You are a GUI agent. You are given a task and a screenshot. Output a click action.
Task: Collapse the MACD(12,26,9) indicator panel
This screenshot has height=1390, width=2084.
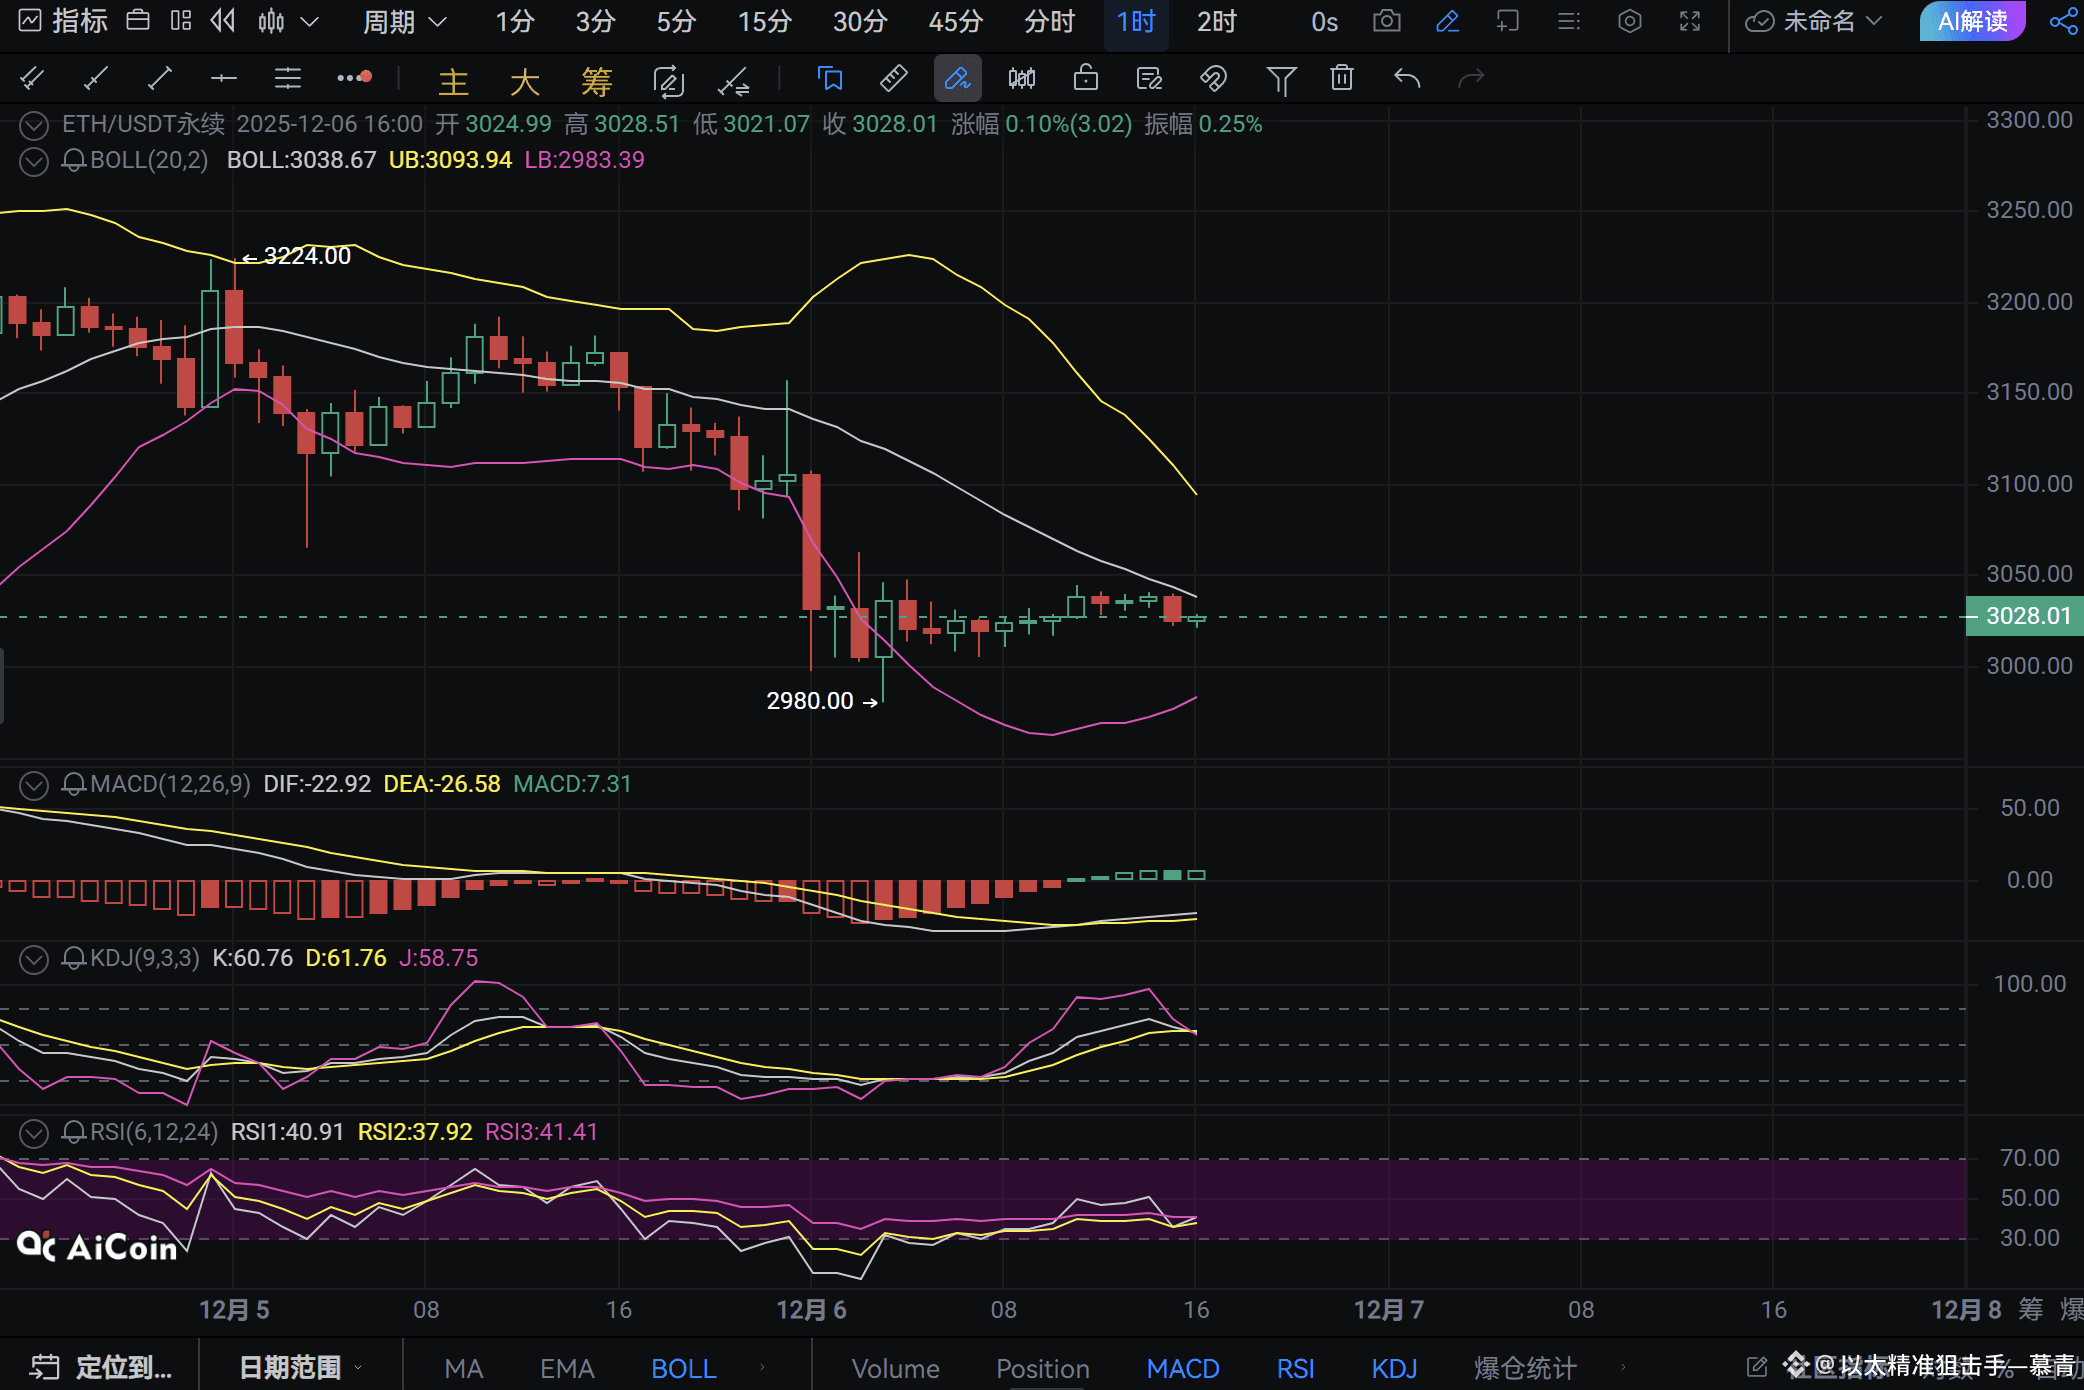[33, 785]
